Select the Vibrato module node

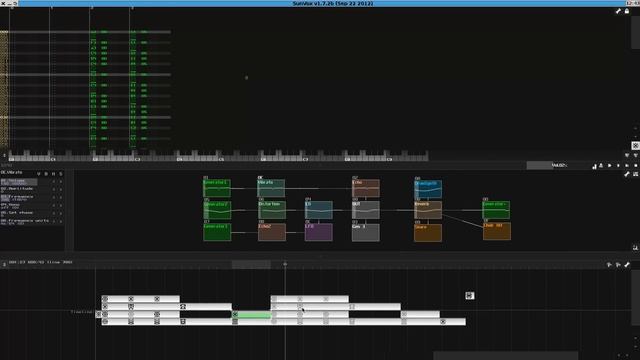pos(271,188)
